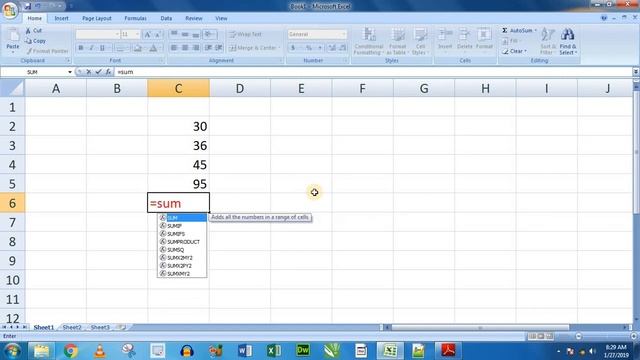Open the Page Layout ribbon tab
The height and width of the screenshot is (360, 640).
tap(97, 18)
